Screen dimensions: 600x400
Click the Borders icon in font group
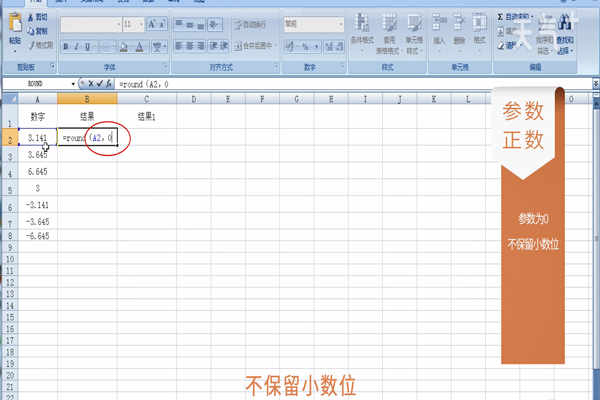coord(106,47)
